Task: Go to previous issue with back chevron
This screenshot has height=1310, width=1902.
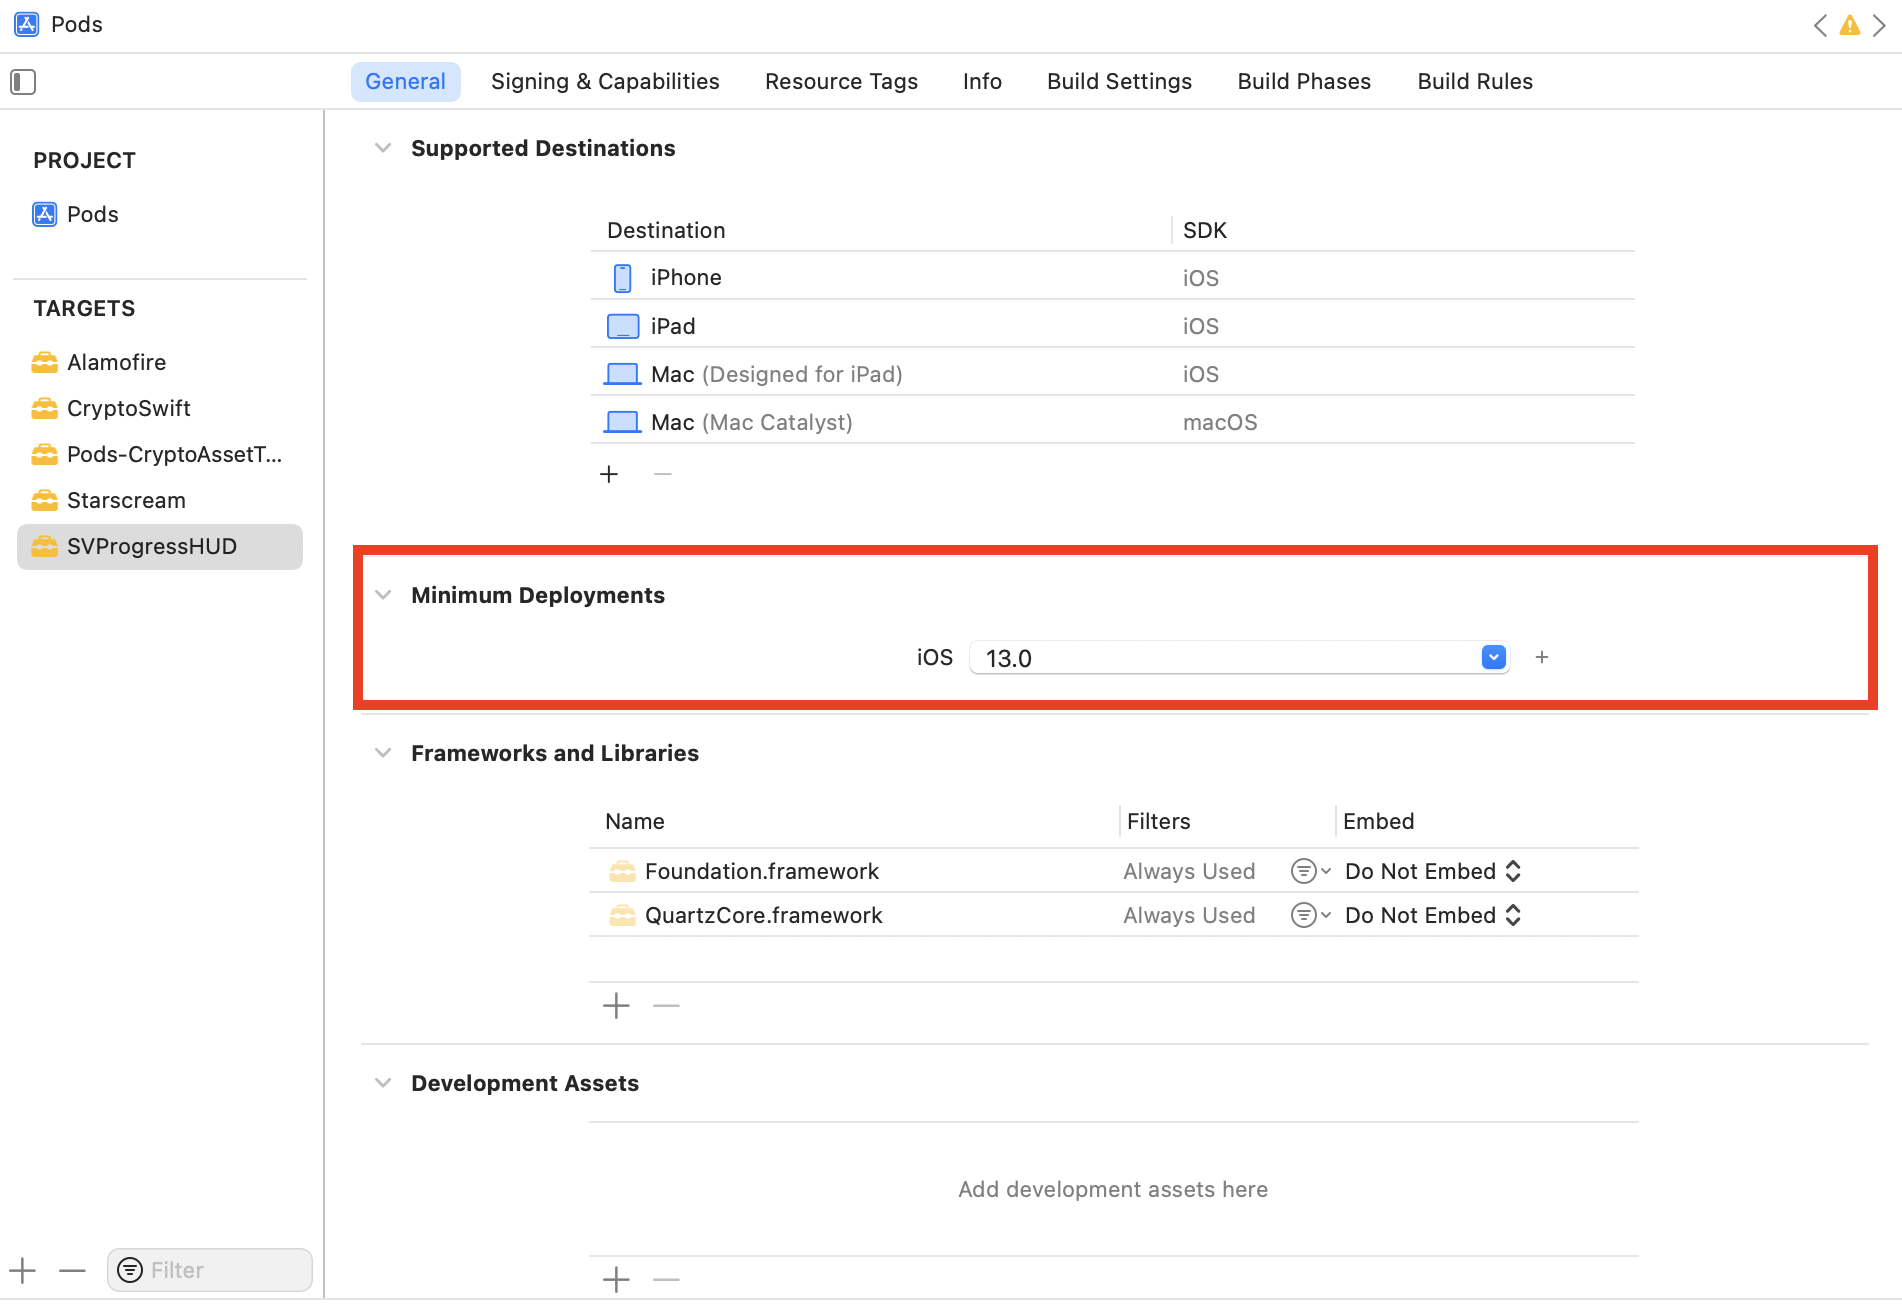Action: tap(1820, 25)
